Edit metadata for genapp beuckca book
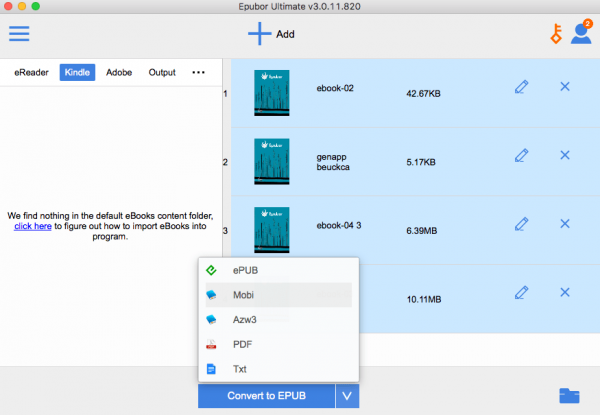The height and width of the screenshot is (415, 600). (521, 155)
